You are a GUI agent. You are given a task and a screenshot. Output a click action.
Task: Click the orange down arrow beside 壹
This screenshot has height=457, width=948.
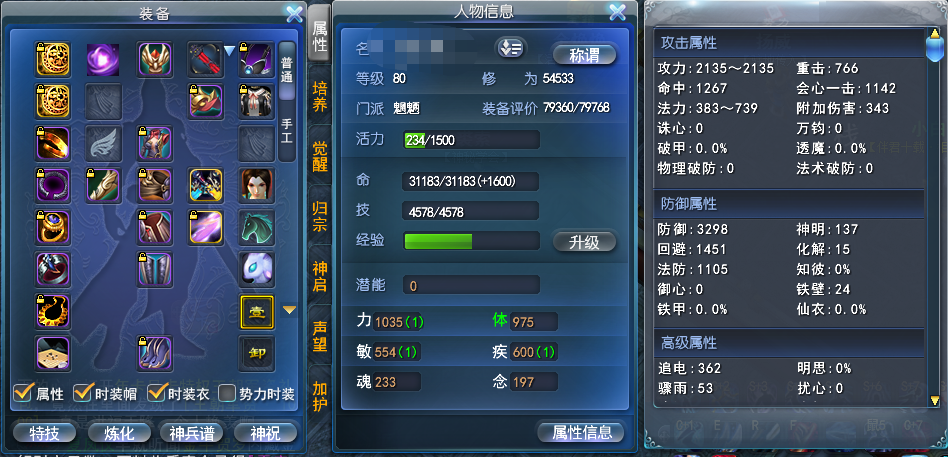click(290, 311)
